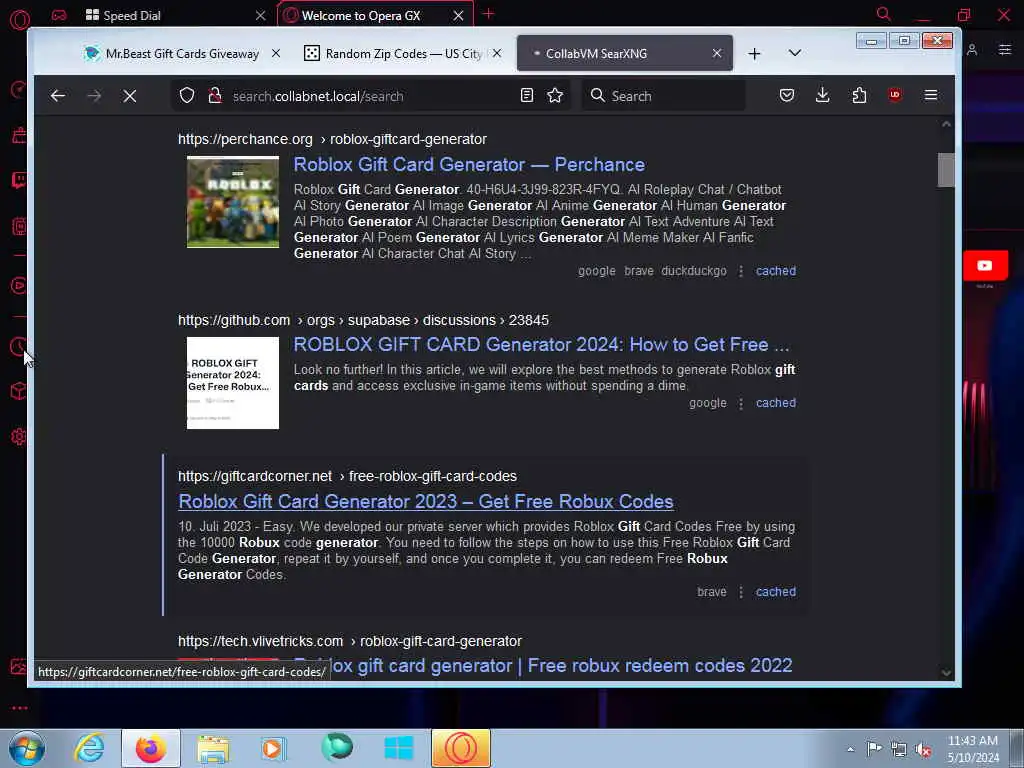Viewport: 1024px width, 768px height.
Task: Open GX Corner gamepad icon in Opera
Action: pyautogui.click(x=59, y=15)
